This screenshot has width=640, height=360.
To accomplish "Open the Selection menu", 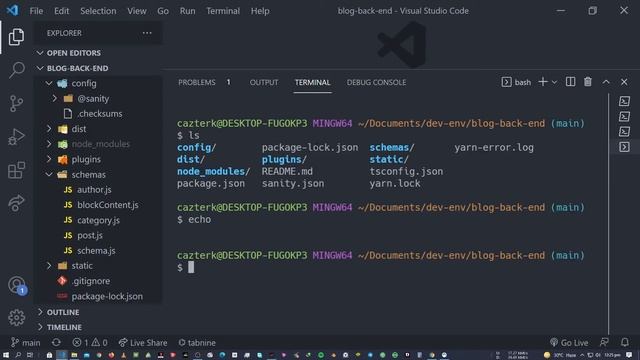I will 98,11.
